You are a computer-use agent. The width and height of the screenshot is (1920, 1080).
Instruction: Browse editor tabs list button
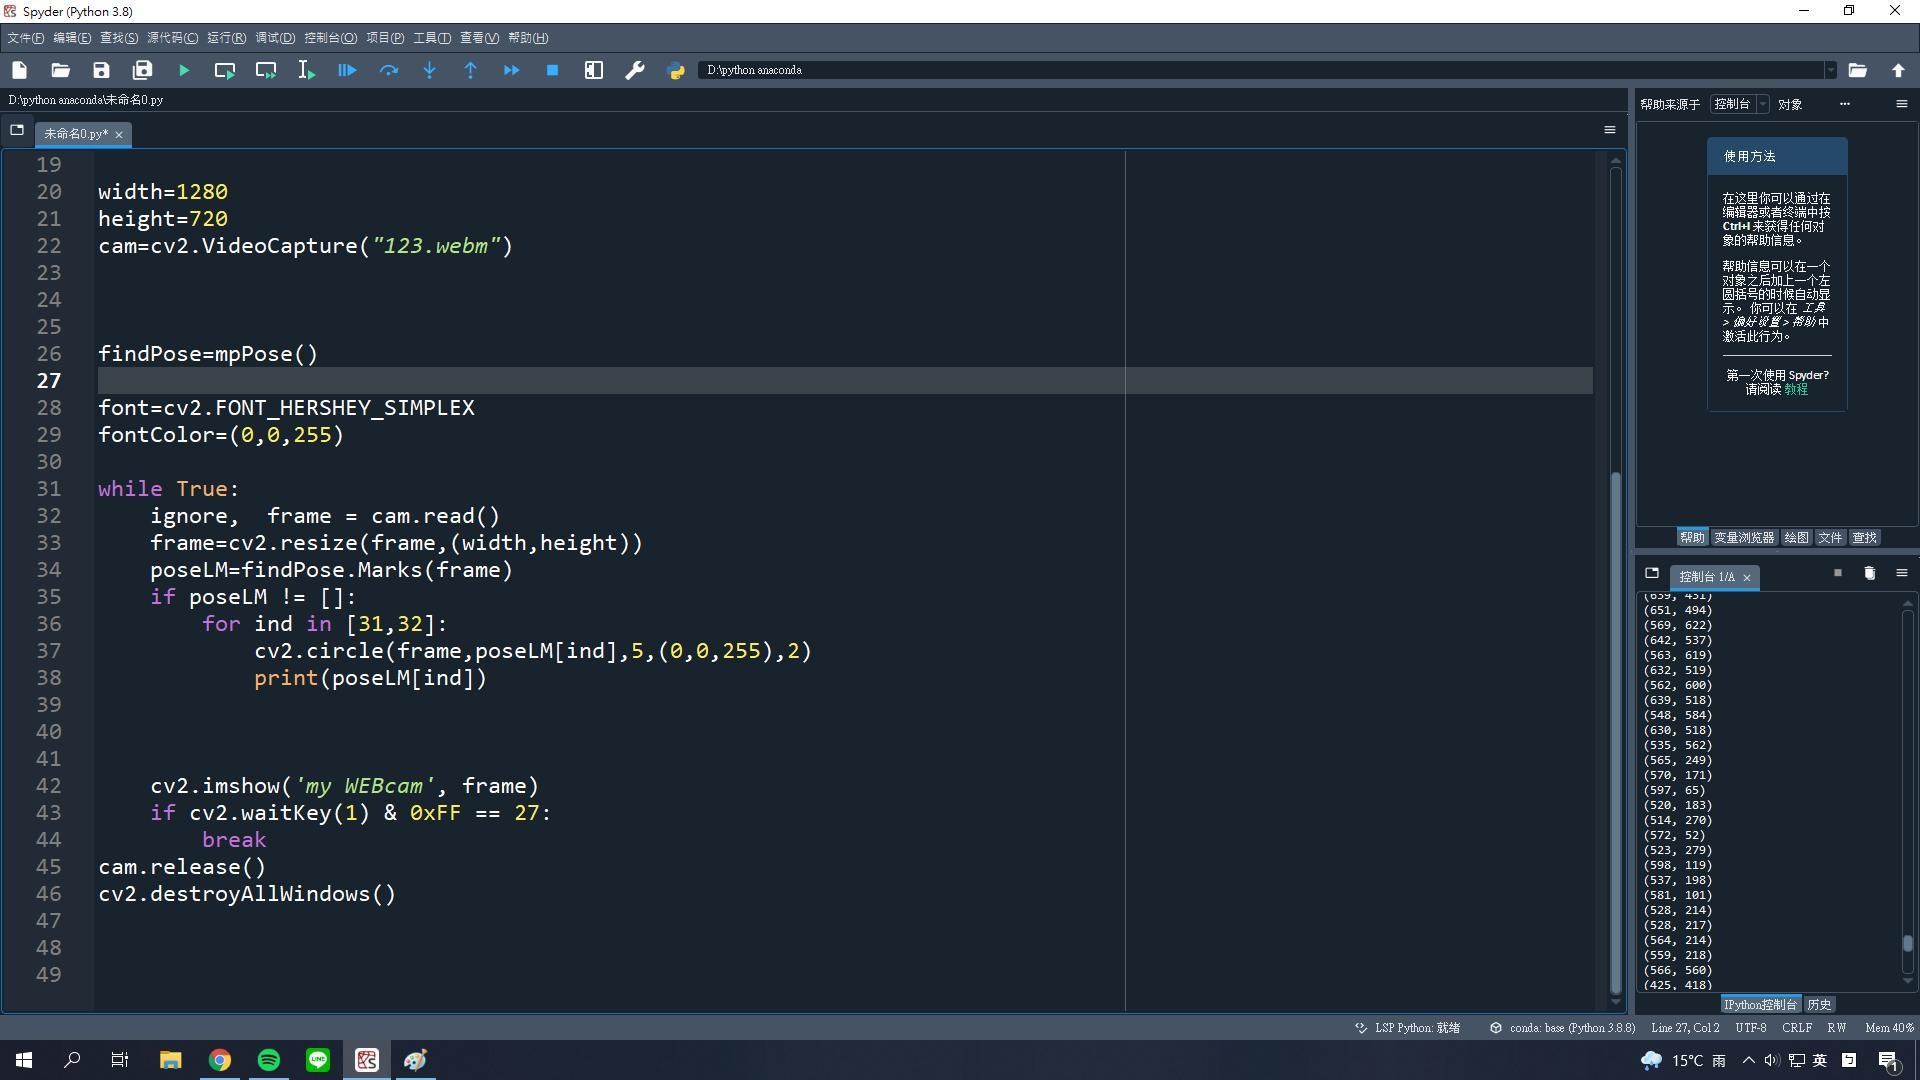click(17, 130)
